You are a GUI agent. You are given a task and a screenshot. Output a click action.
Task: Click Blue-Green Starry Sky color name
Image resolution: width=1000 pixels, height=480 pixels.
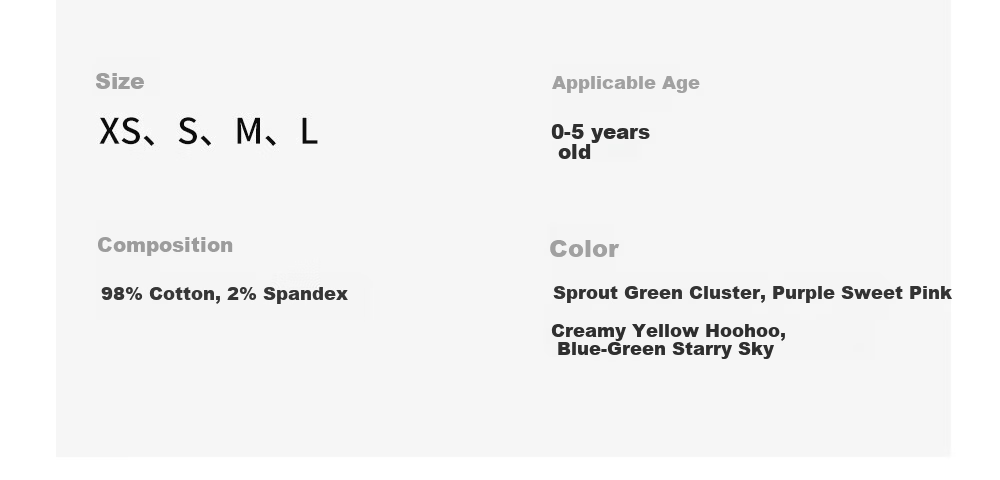665,349
